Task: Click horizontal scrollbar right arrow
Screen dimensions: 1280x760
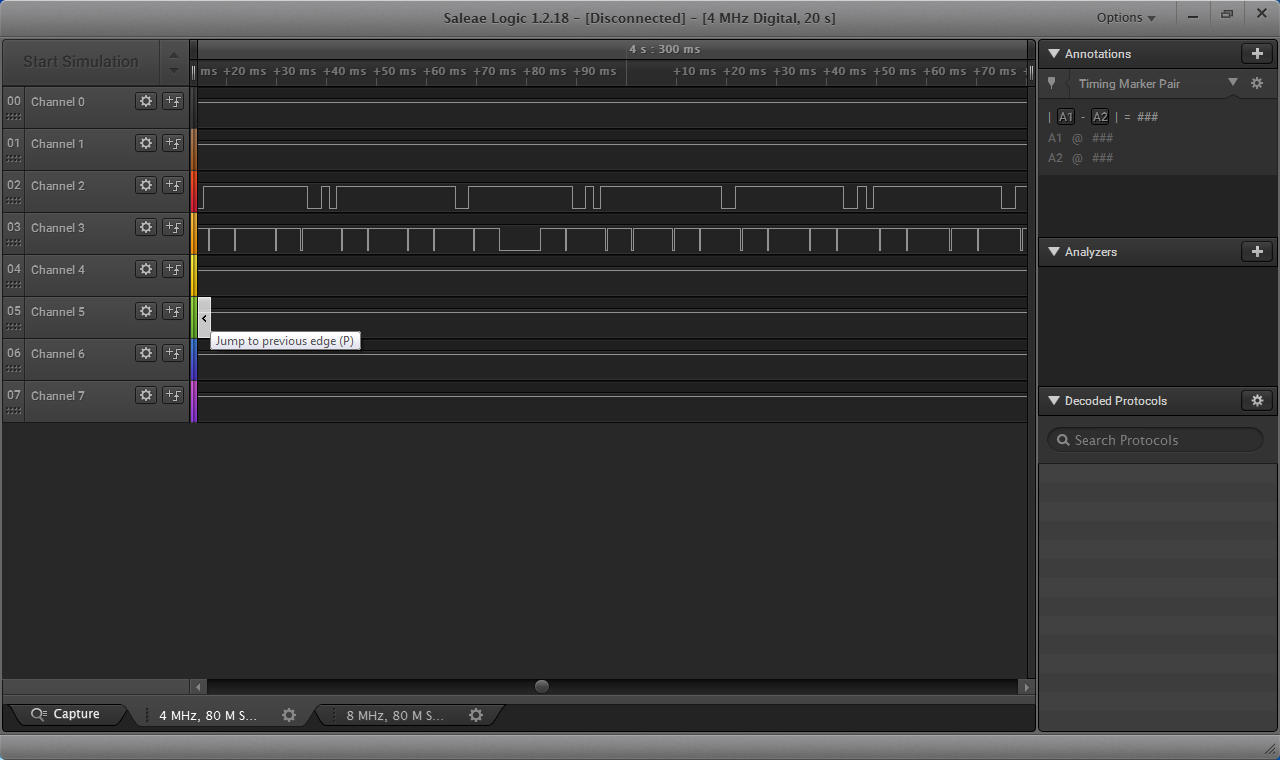Action: [1025, 687]
